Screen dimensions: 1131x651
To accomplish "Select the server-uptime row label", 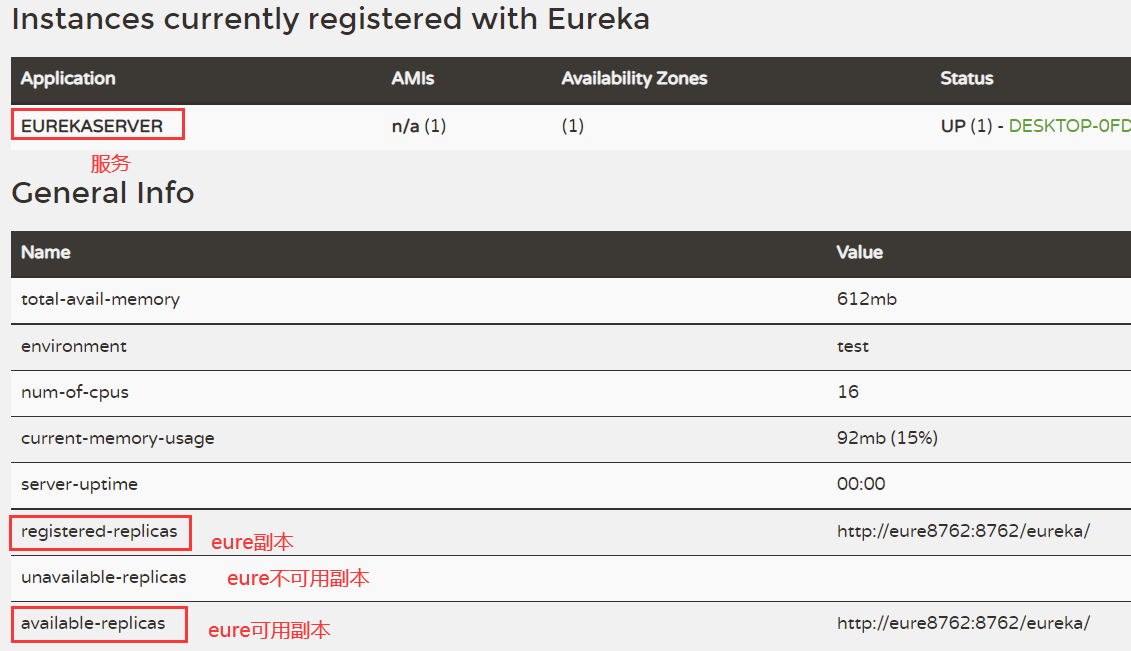I will coord(79,484).
